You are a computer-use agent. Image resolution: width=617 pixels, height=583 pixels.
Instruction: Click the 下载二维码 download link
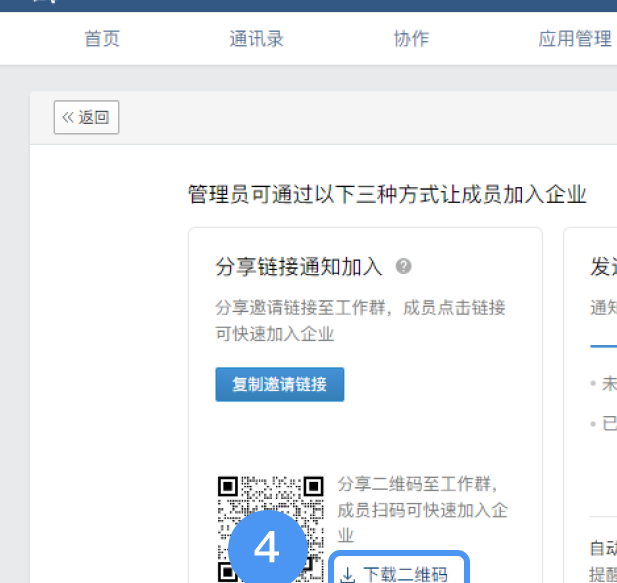click(398, 574)
